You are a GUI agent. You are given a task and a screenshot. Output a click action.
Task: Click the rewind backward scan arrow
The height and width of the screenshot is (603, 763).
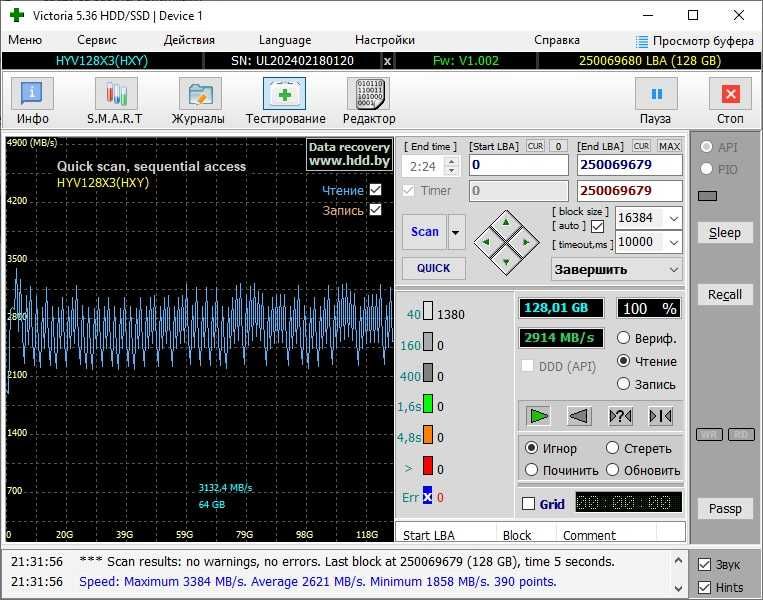pos(579,415)
